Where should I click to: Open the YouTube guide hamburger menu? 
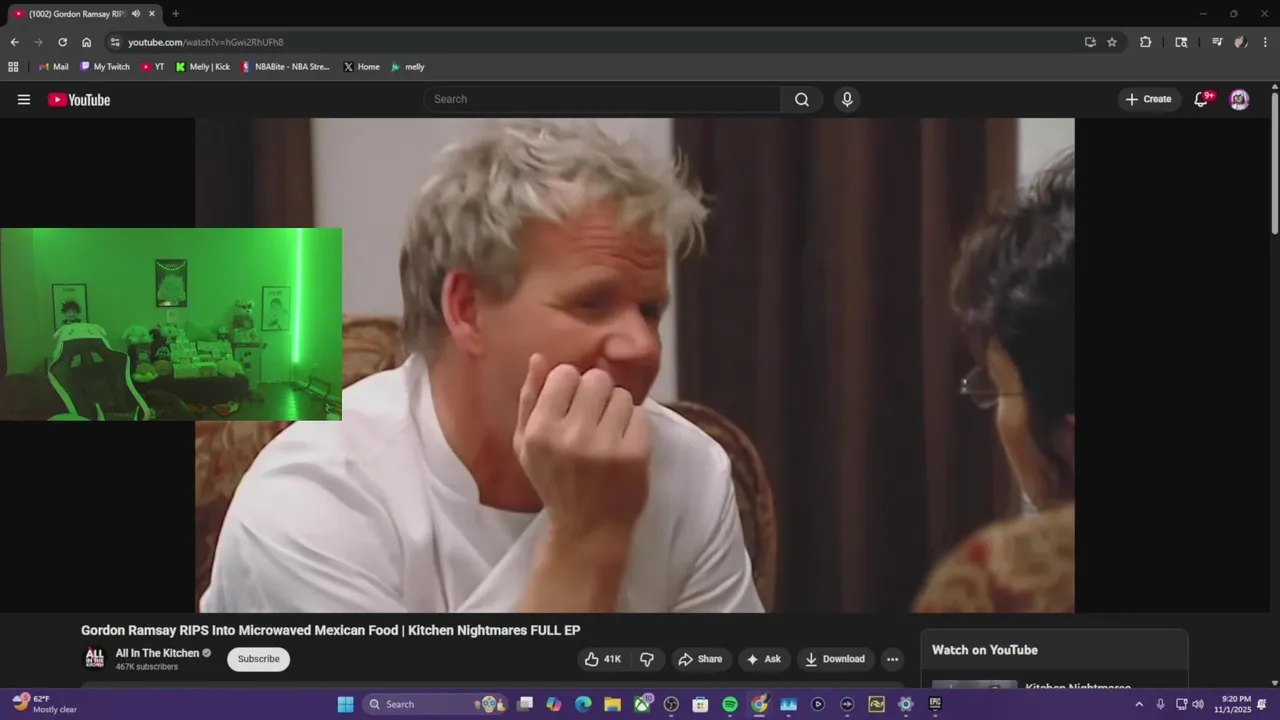point(24,99)
